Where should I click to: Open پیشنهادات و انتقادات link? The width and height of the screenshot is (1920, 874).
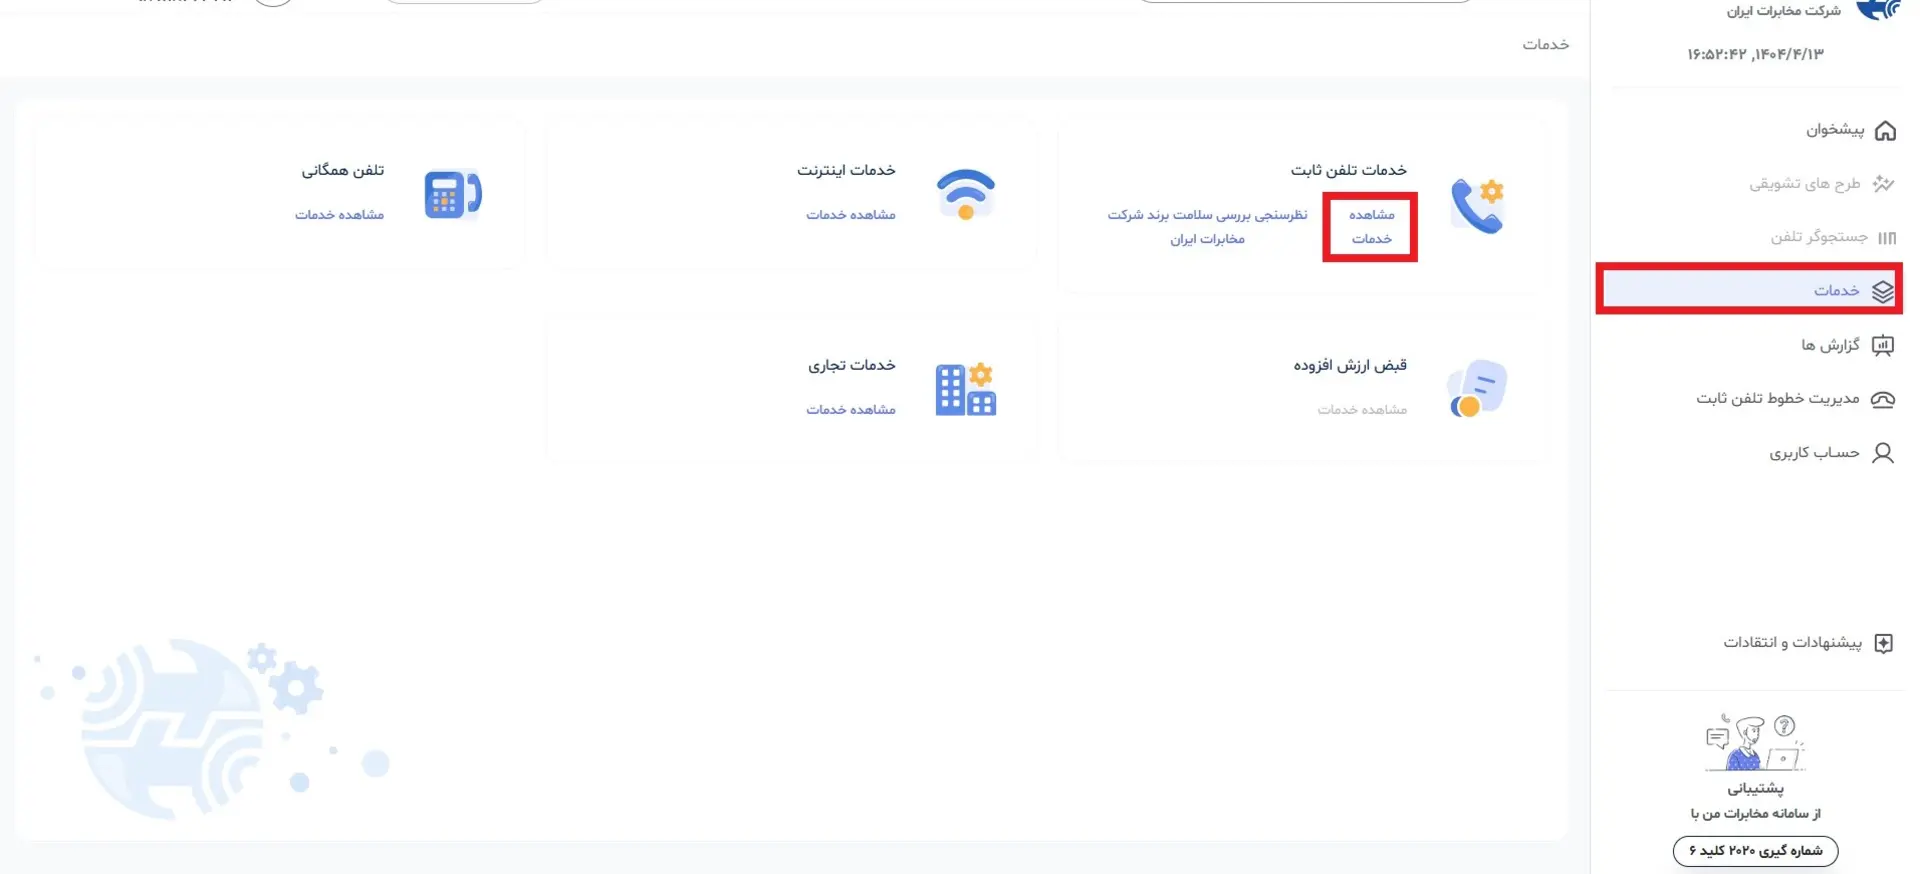[x=1792, y=642]
